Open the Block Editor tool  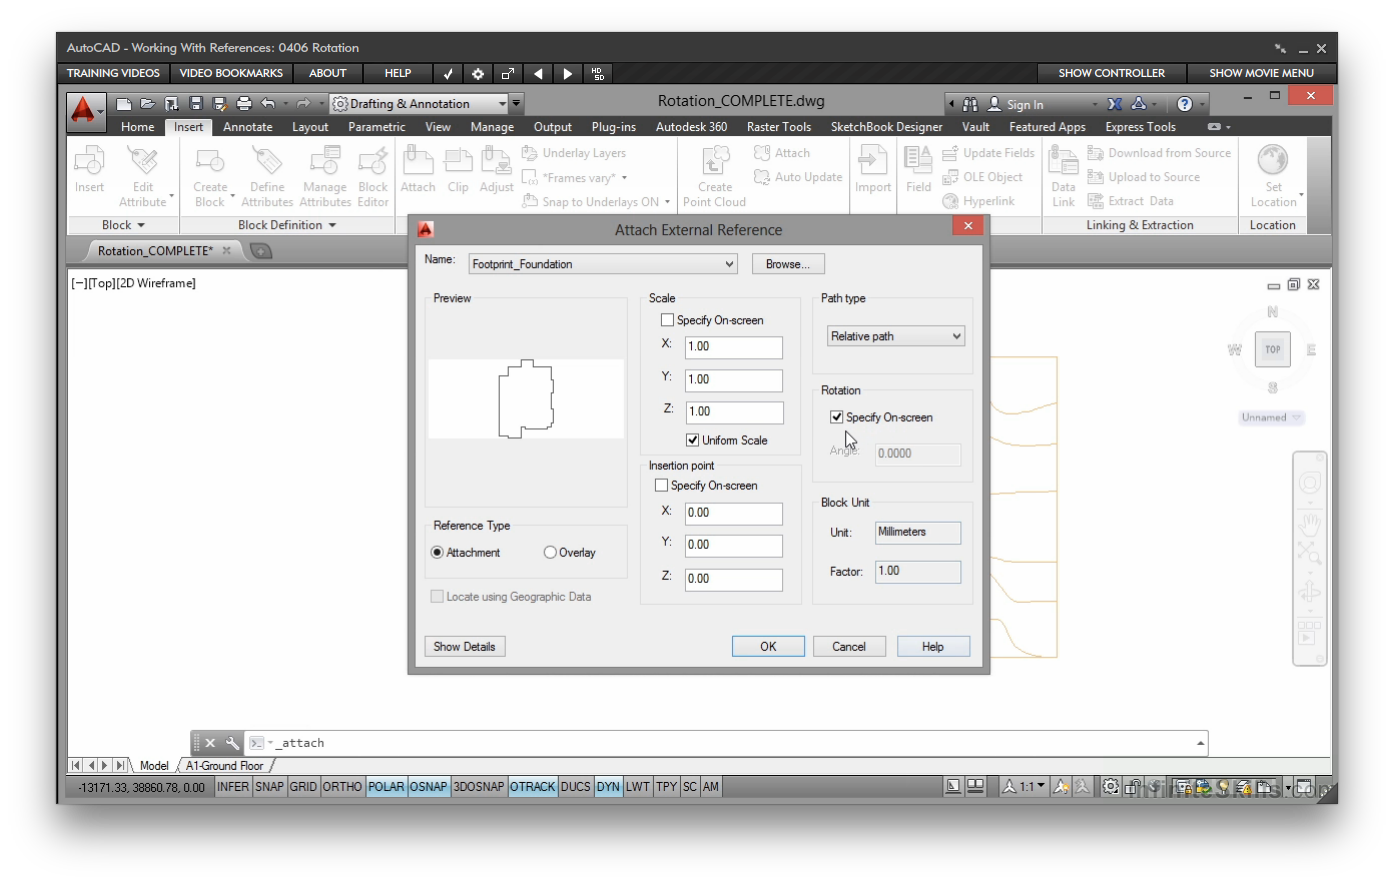tap(373, 177)
